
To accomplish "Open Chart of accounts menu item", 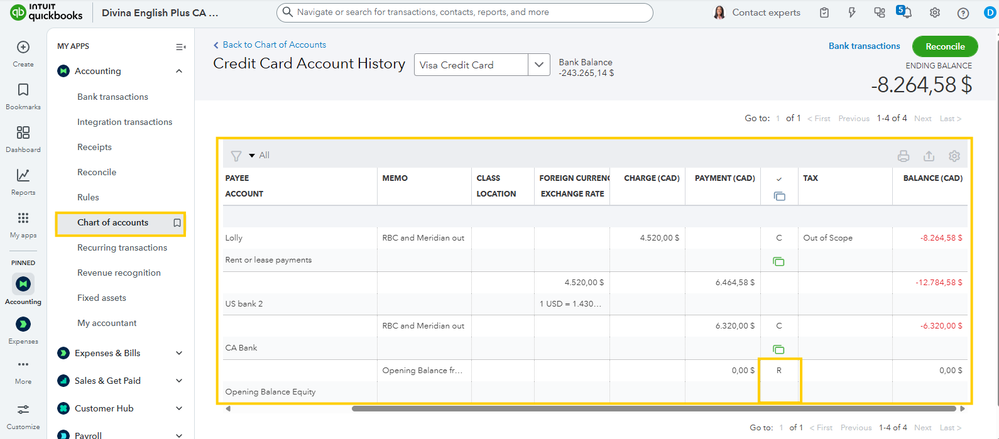I will 113,222.
